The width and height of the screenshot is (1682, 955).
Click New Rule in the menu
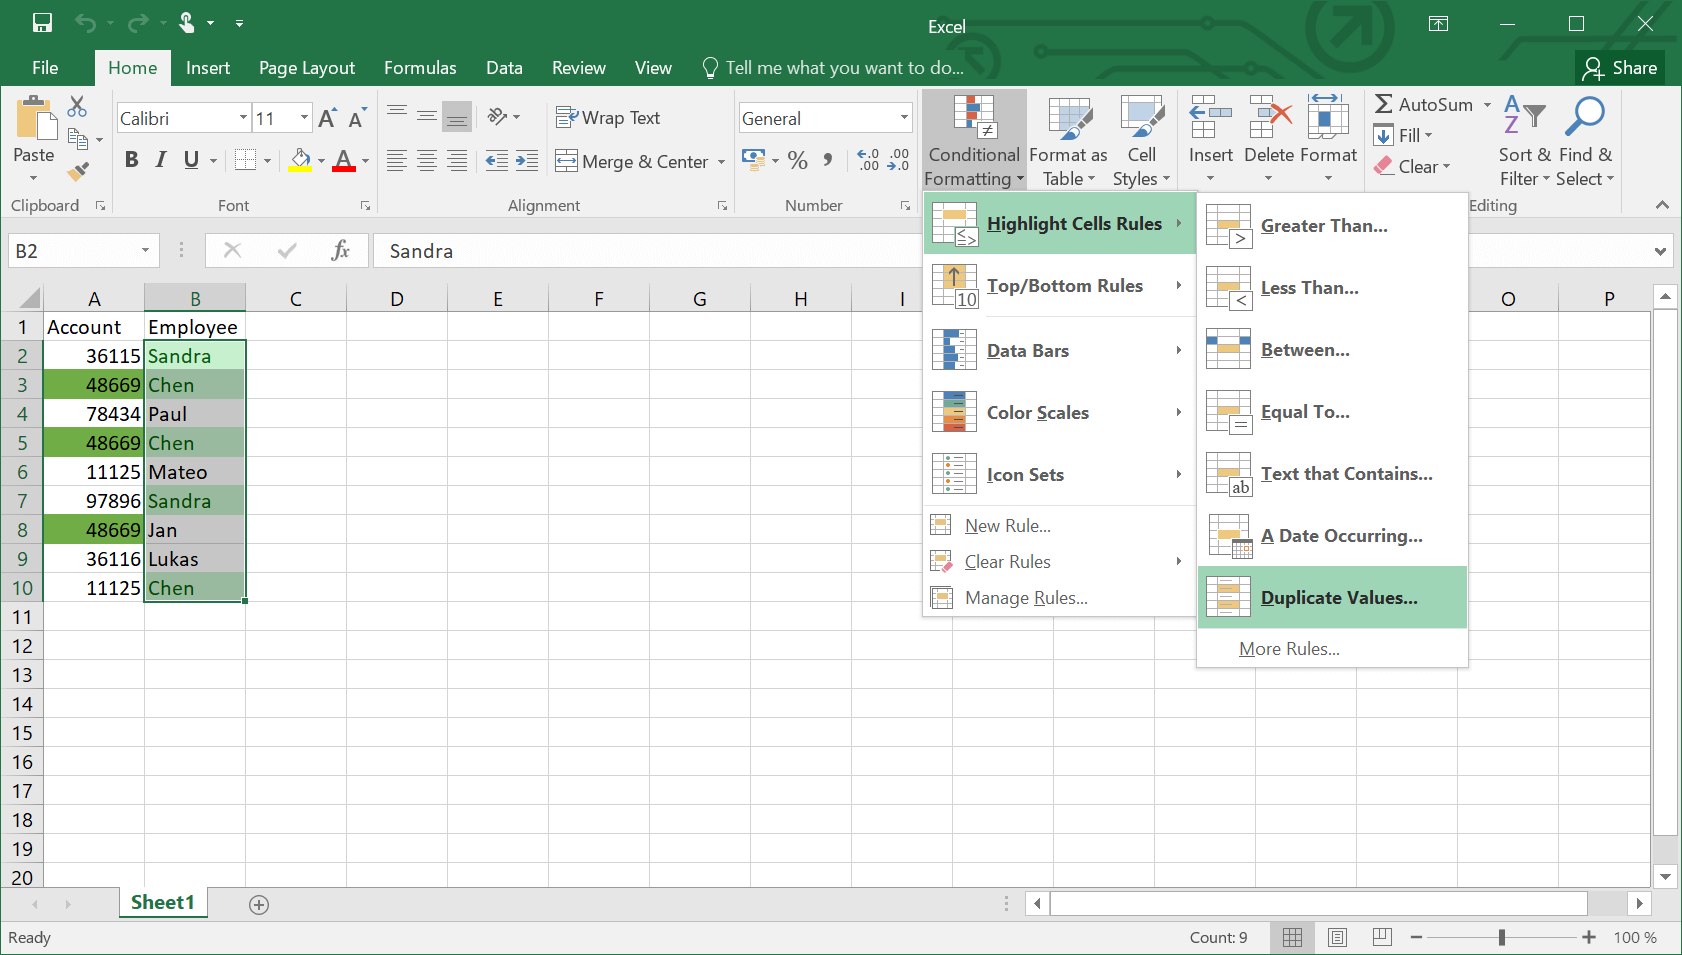click(1005, 525)
